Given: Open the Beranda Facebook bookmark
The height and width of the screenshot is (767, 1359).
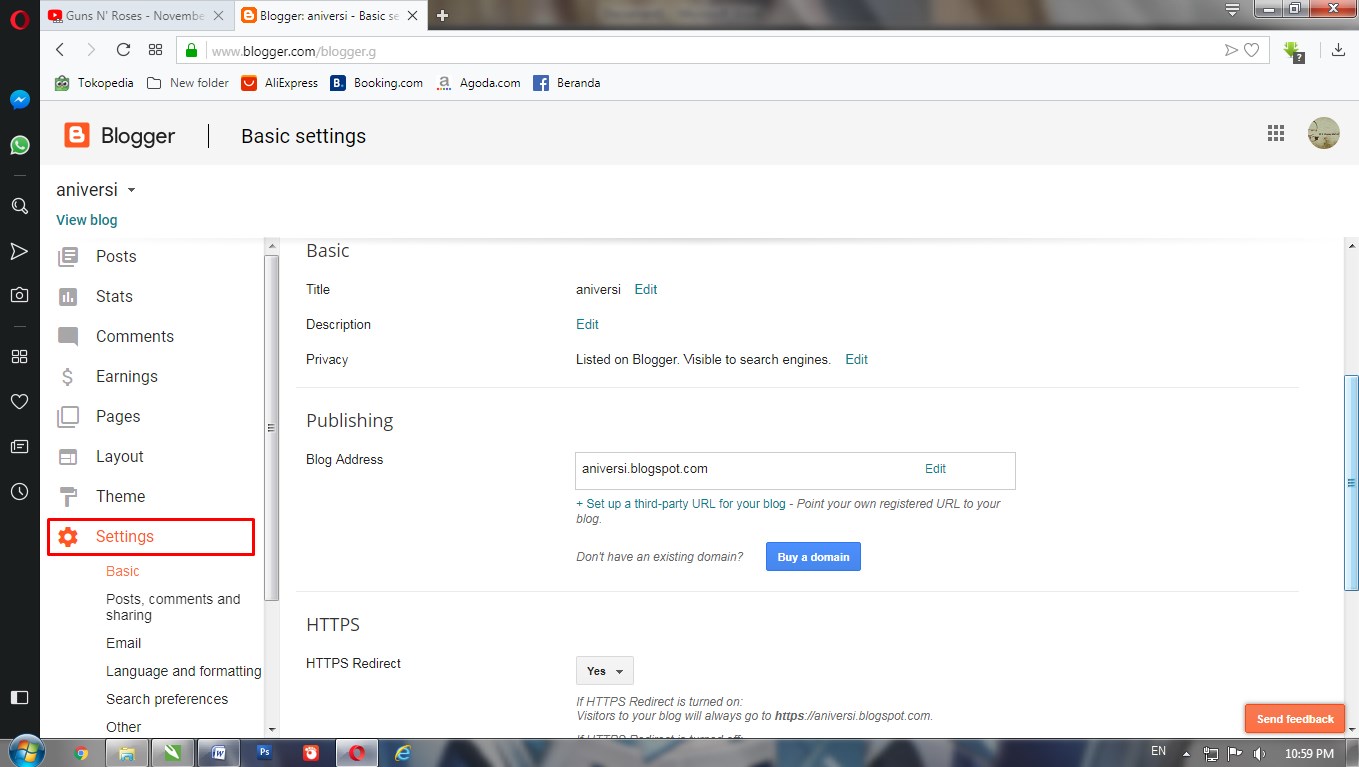Looking at the screenshot, I should click(567, 83).
